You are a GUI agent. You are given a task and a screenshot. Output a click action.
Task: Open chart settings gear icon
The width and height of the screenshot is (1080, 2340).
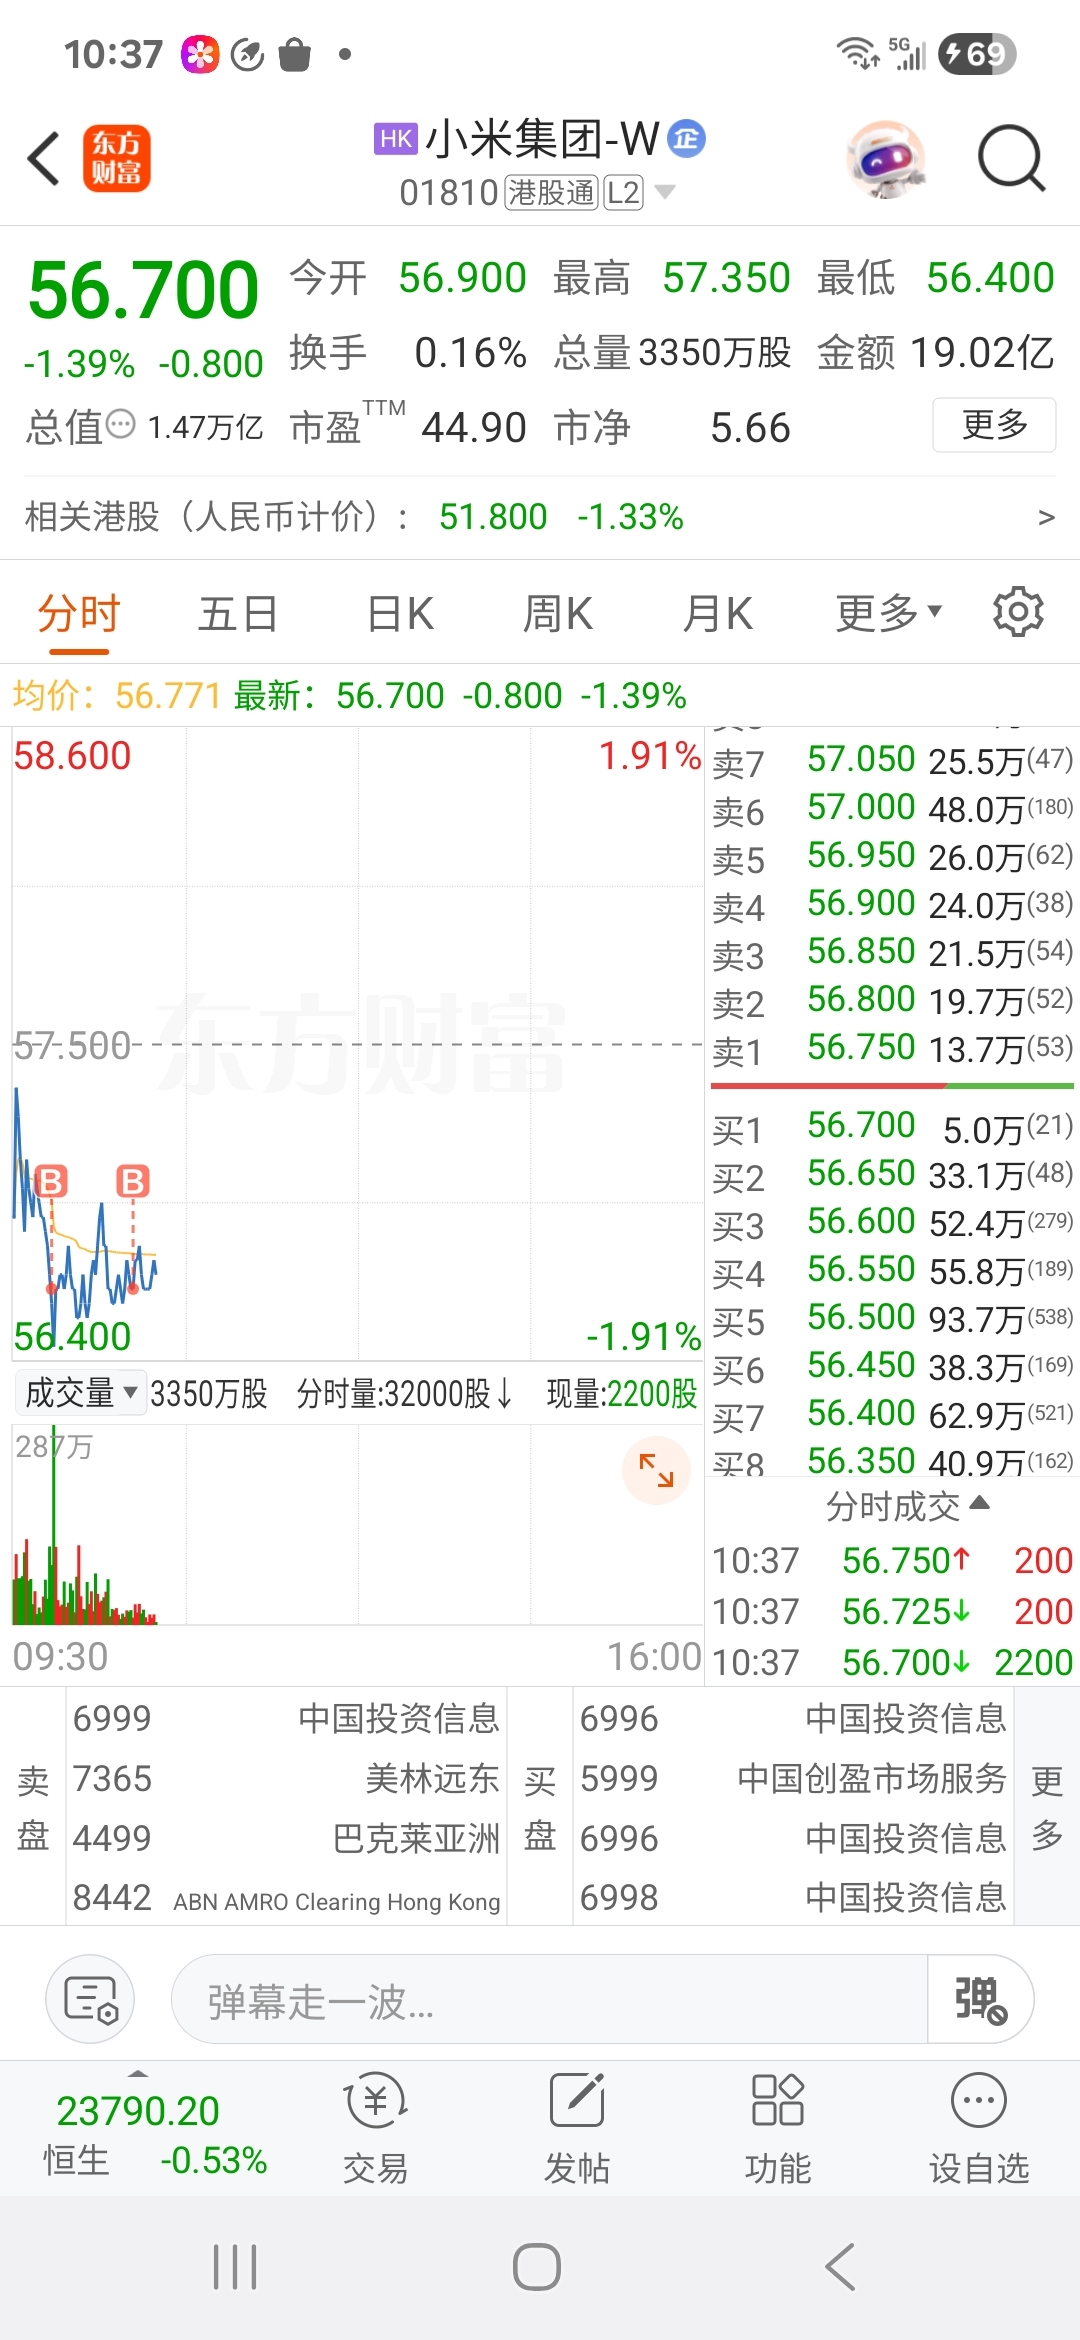pyautogui.click(x=1018, y=611)
